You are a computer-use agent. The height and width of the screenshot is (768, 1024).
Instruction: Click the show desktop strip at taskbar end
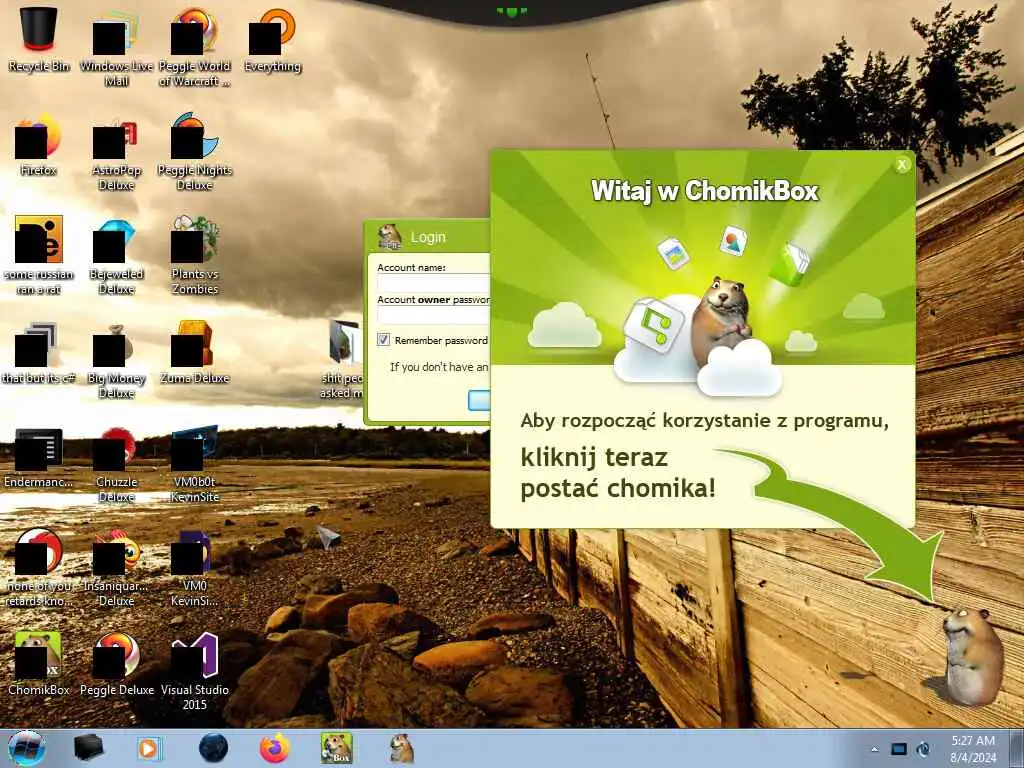(x=1016, y=748)
